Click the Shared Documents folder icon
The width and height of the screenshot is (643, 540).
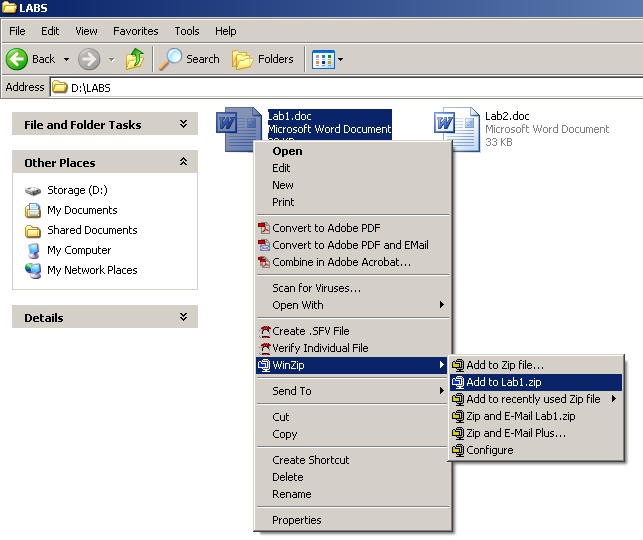coord(33,231)
